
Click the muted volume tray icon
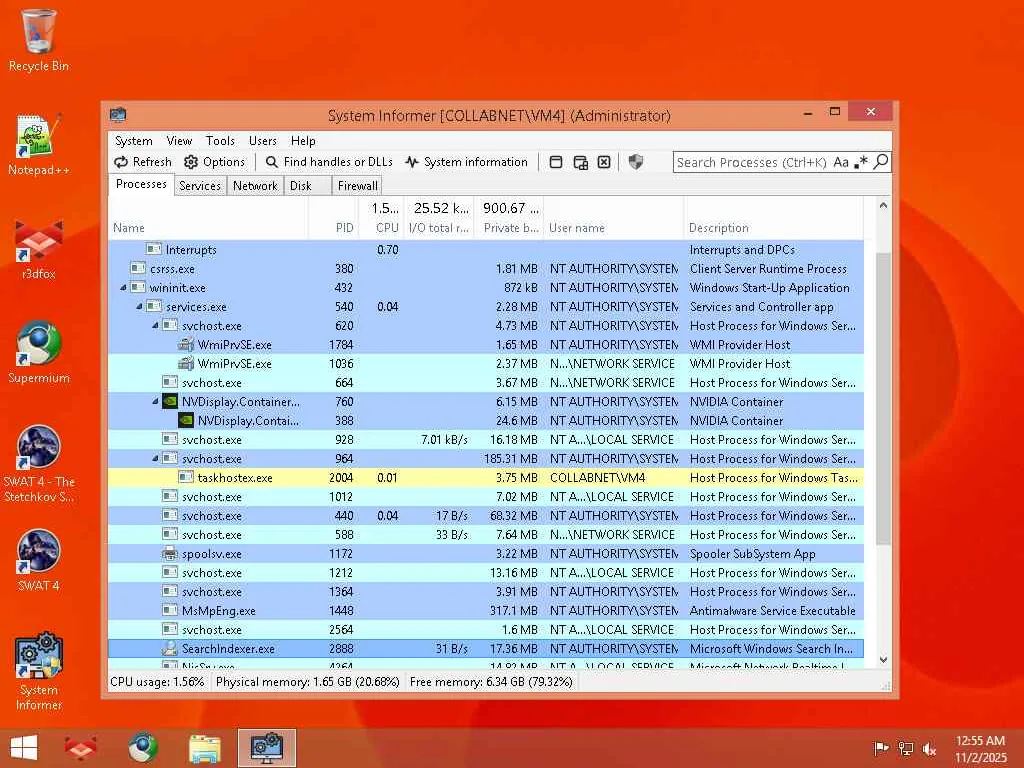(x=929, y=749)
